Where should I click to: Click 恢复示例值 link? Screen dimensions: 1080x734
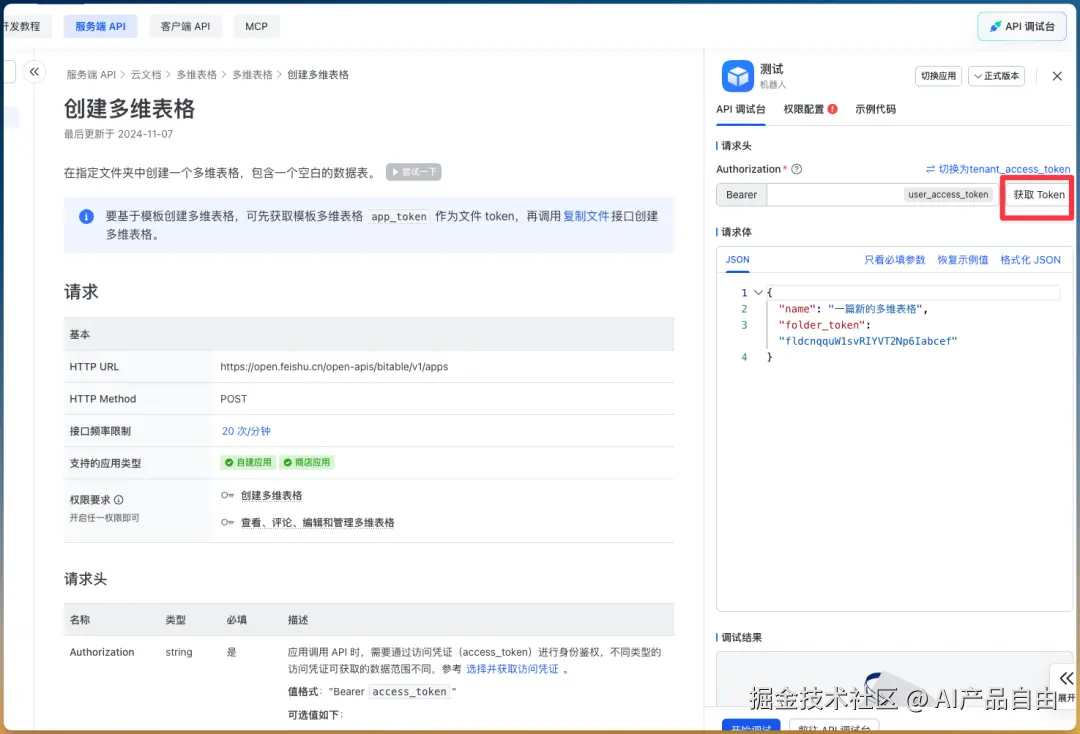point(962,260)
